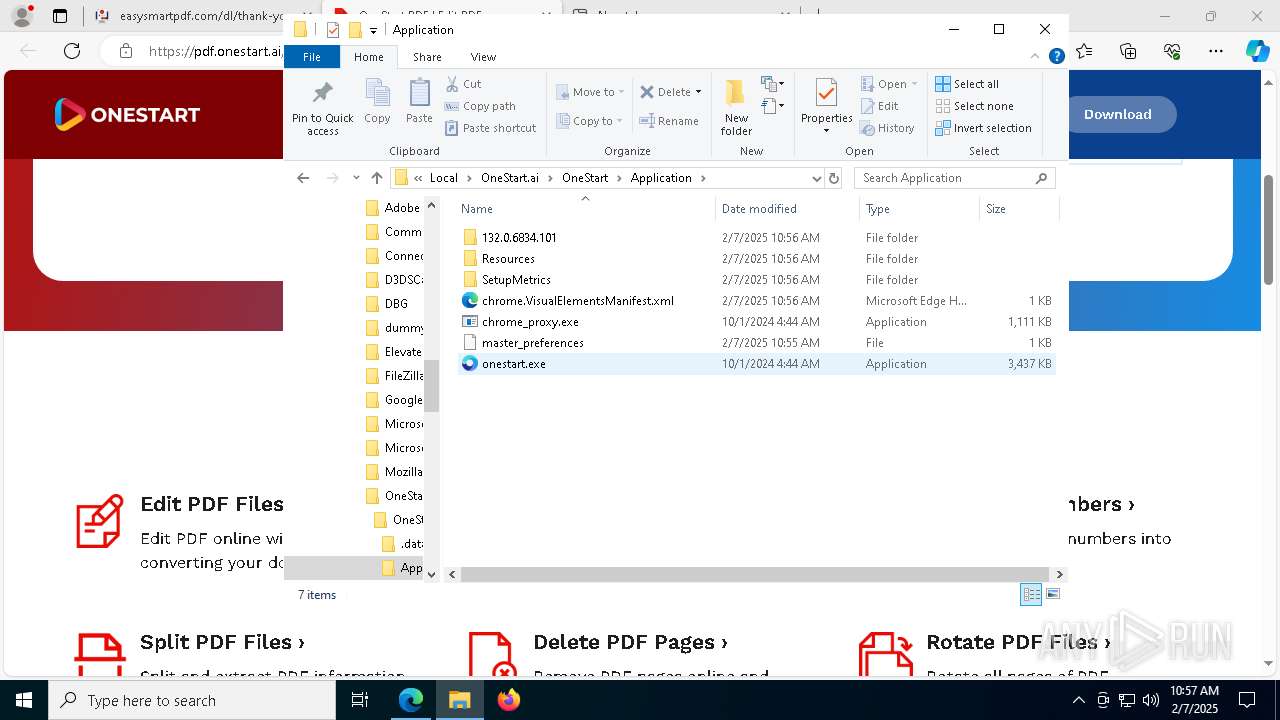Create a New folder
The width and height of the screenshot is (1280, 720).
click(x=736, y=107)
